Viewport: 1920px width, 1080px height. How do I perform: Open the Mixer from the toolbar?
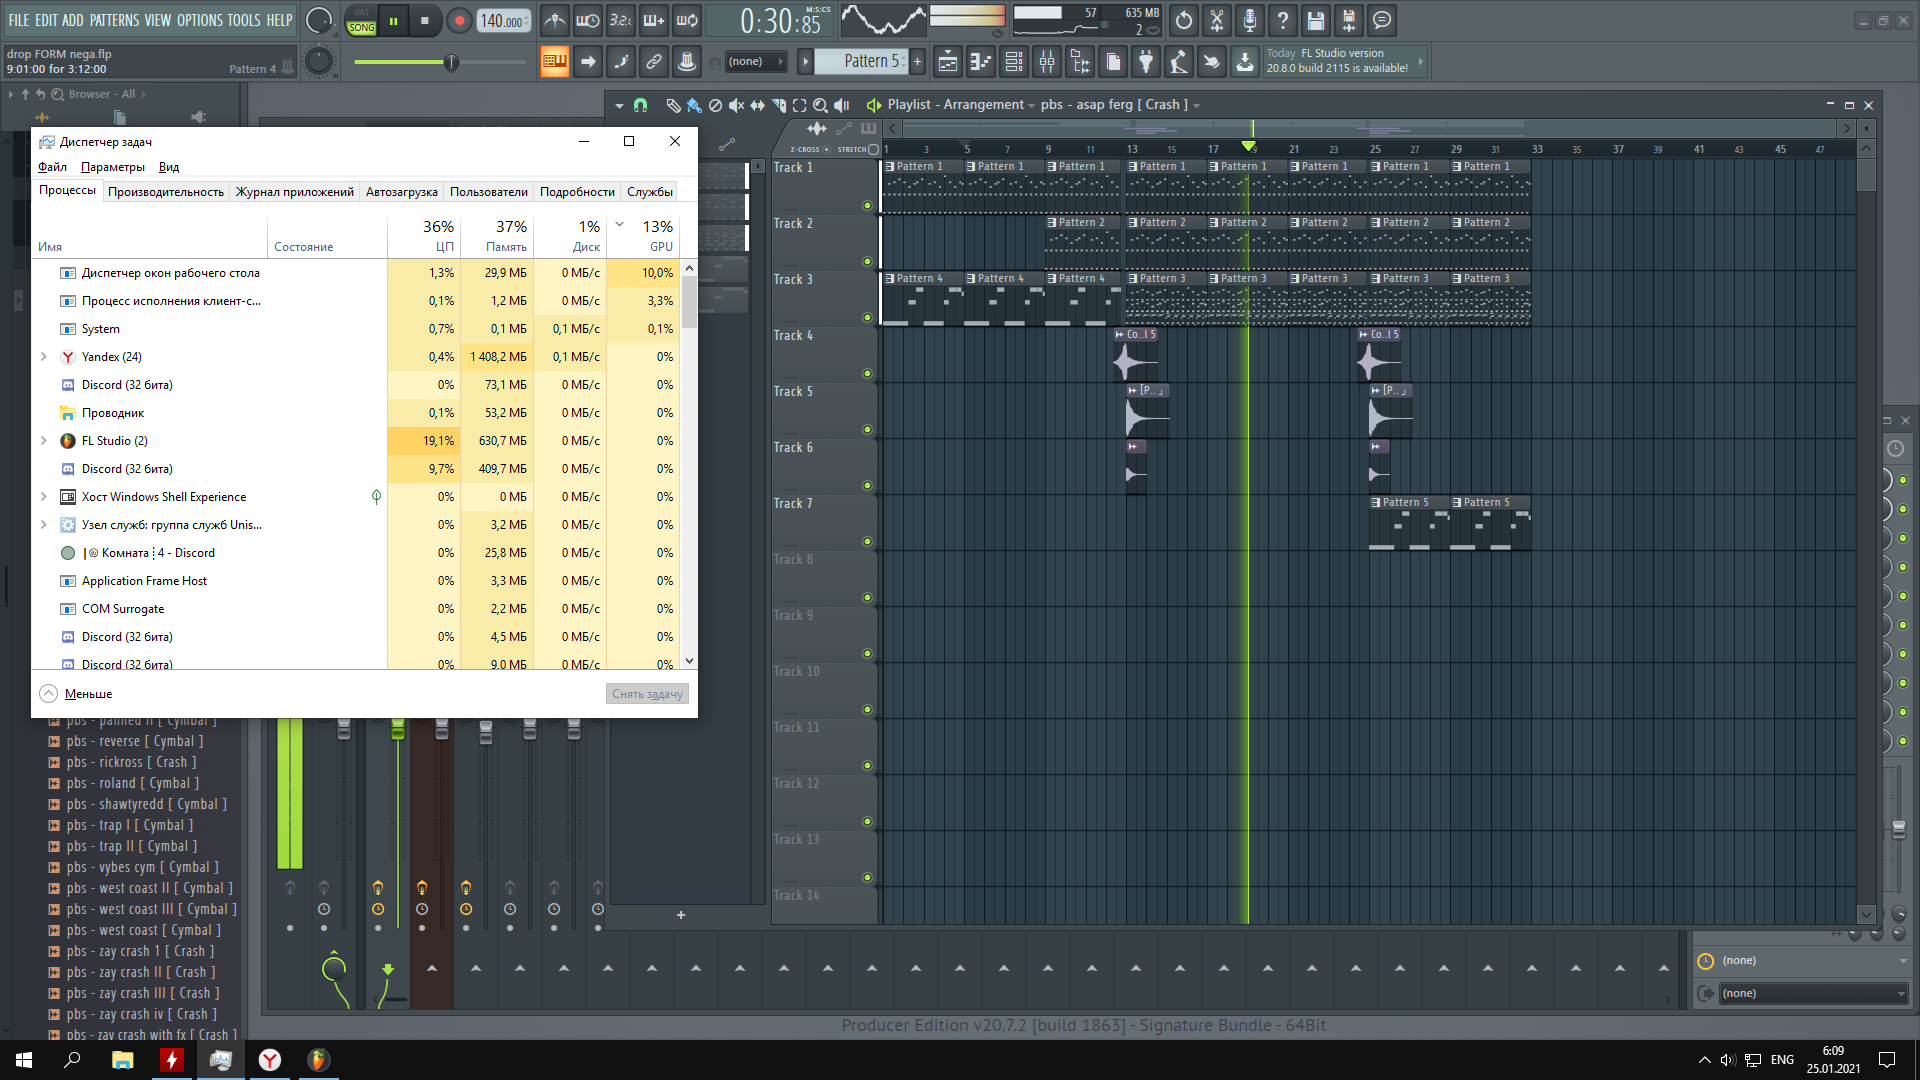1047,62
